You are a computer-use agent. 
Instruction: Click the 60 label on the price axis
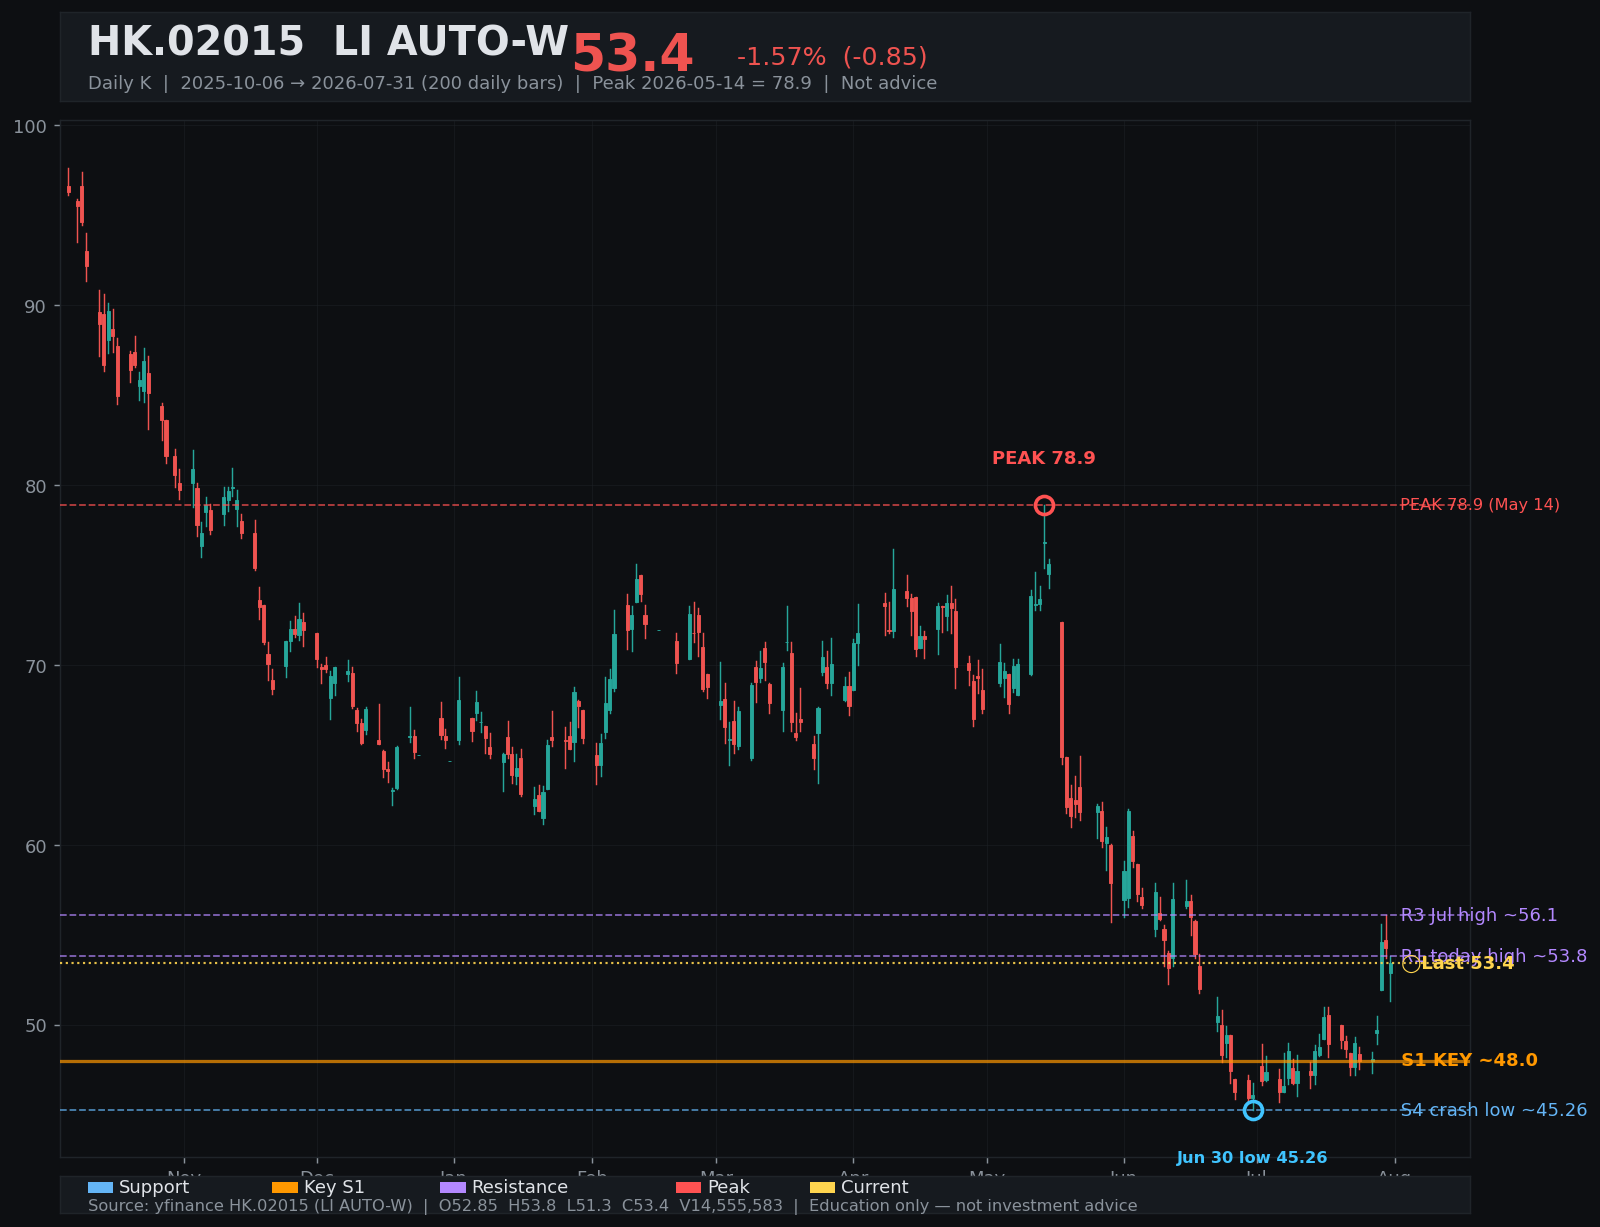click(x=35, y=846)
